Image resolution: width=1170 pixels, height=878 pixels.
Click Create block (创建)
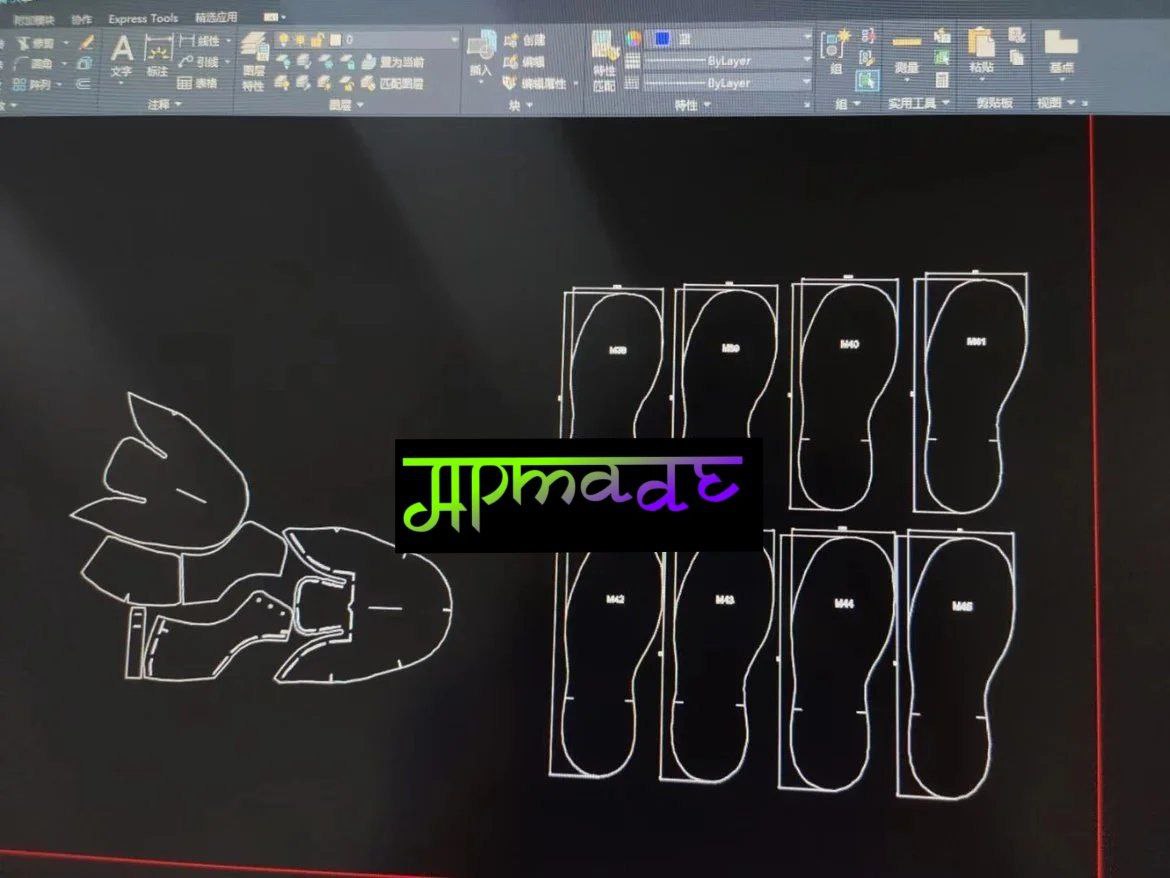click(x=526, y=40)
